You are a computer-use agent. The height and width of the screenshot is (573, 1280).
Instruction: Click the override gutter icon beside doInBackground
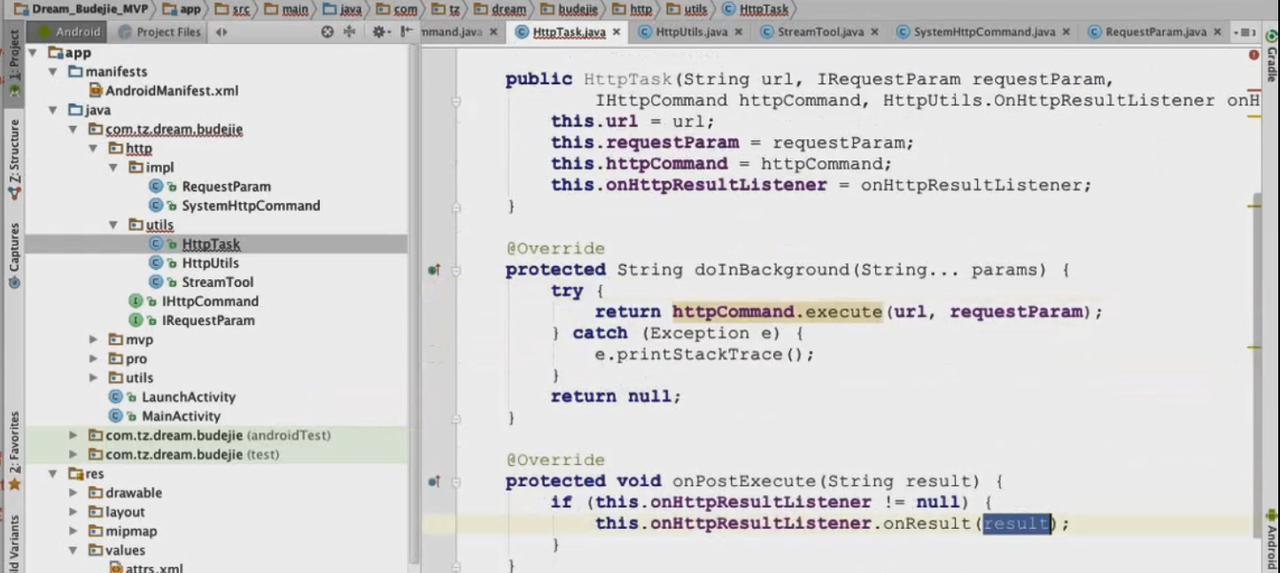pyautogui.click(x=434, y=270)
